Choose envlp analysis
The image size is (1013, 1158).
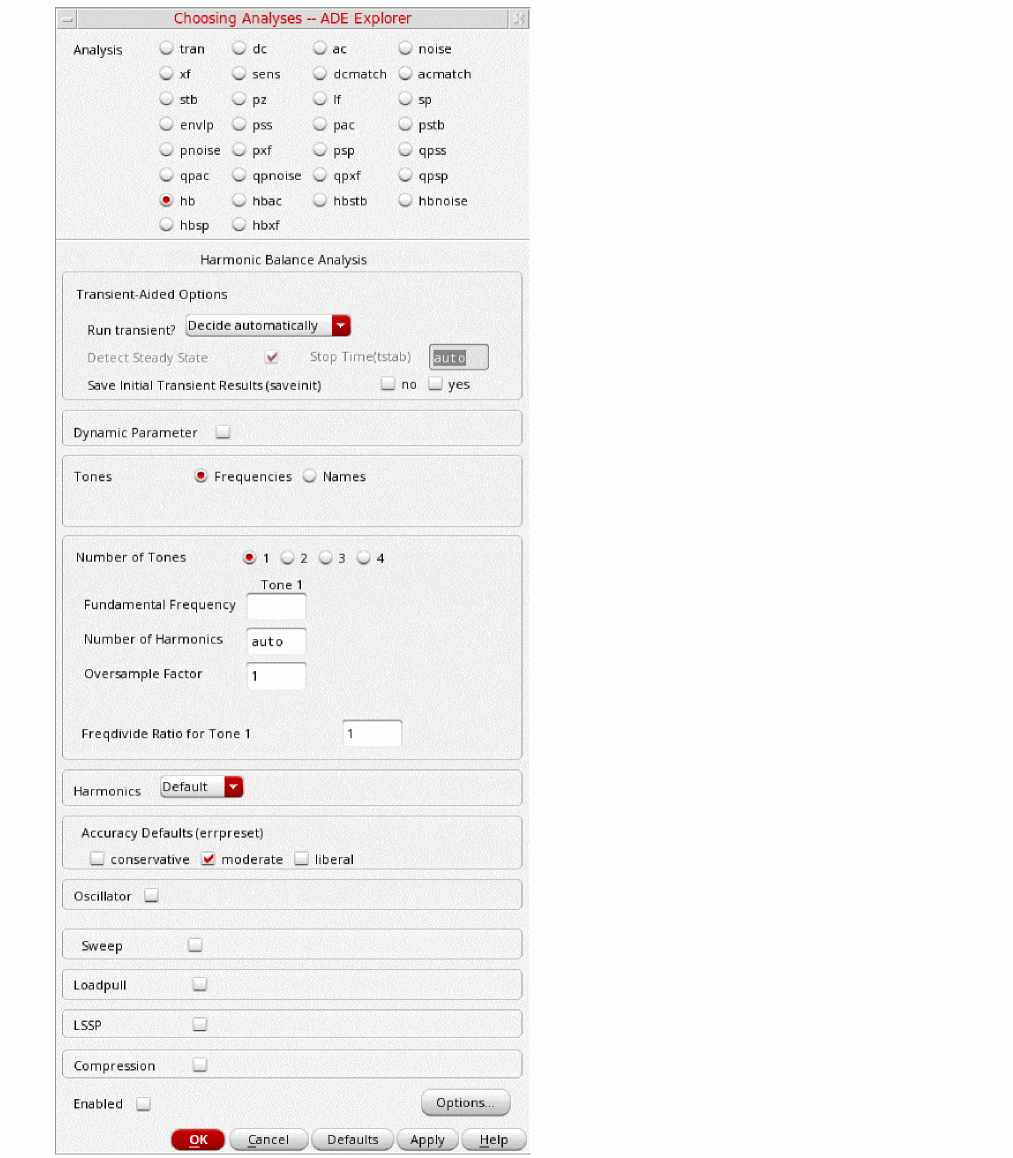pyautogui.click(x=167, y=125)
